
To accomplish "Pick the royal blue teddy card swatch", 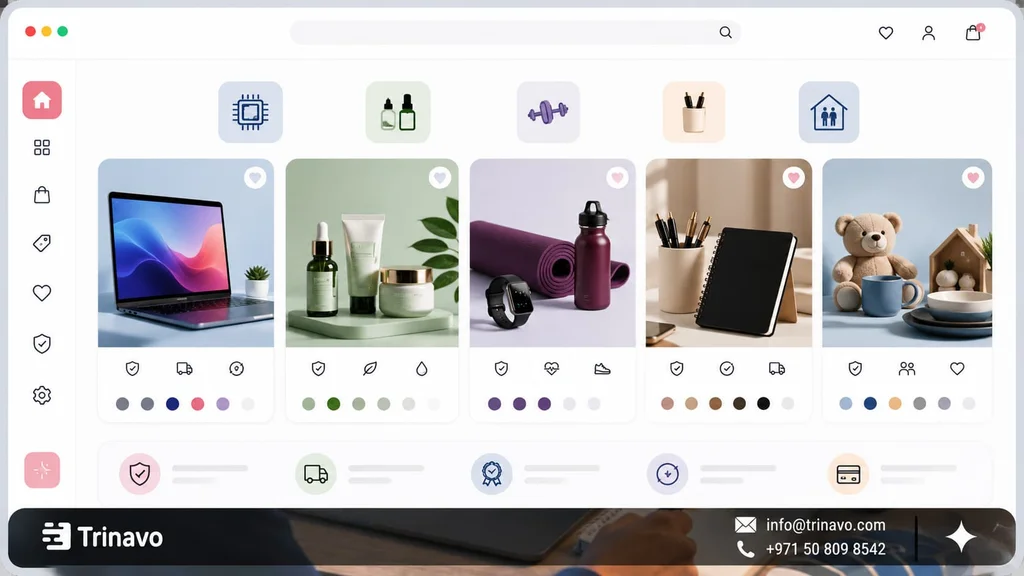I will tap(870, 404).
